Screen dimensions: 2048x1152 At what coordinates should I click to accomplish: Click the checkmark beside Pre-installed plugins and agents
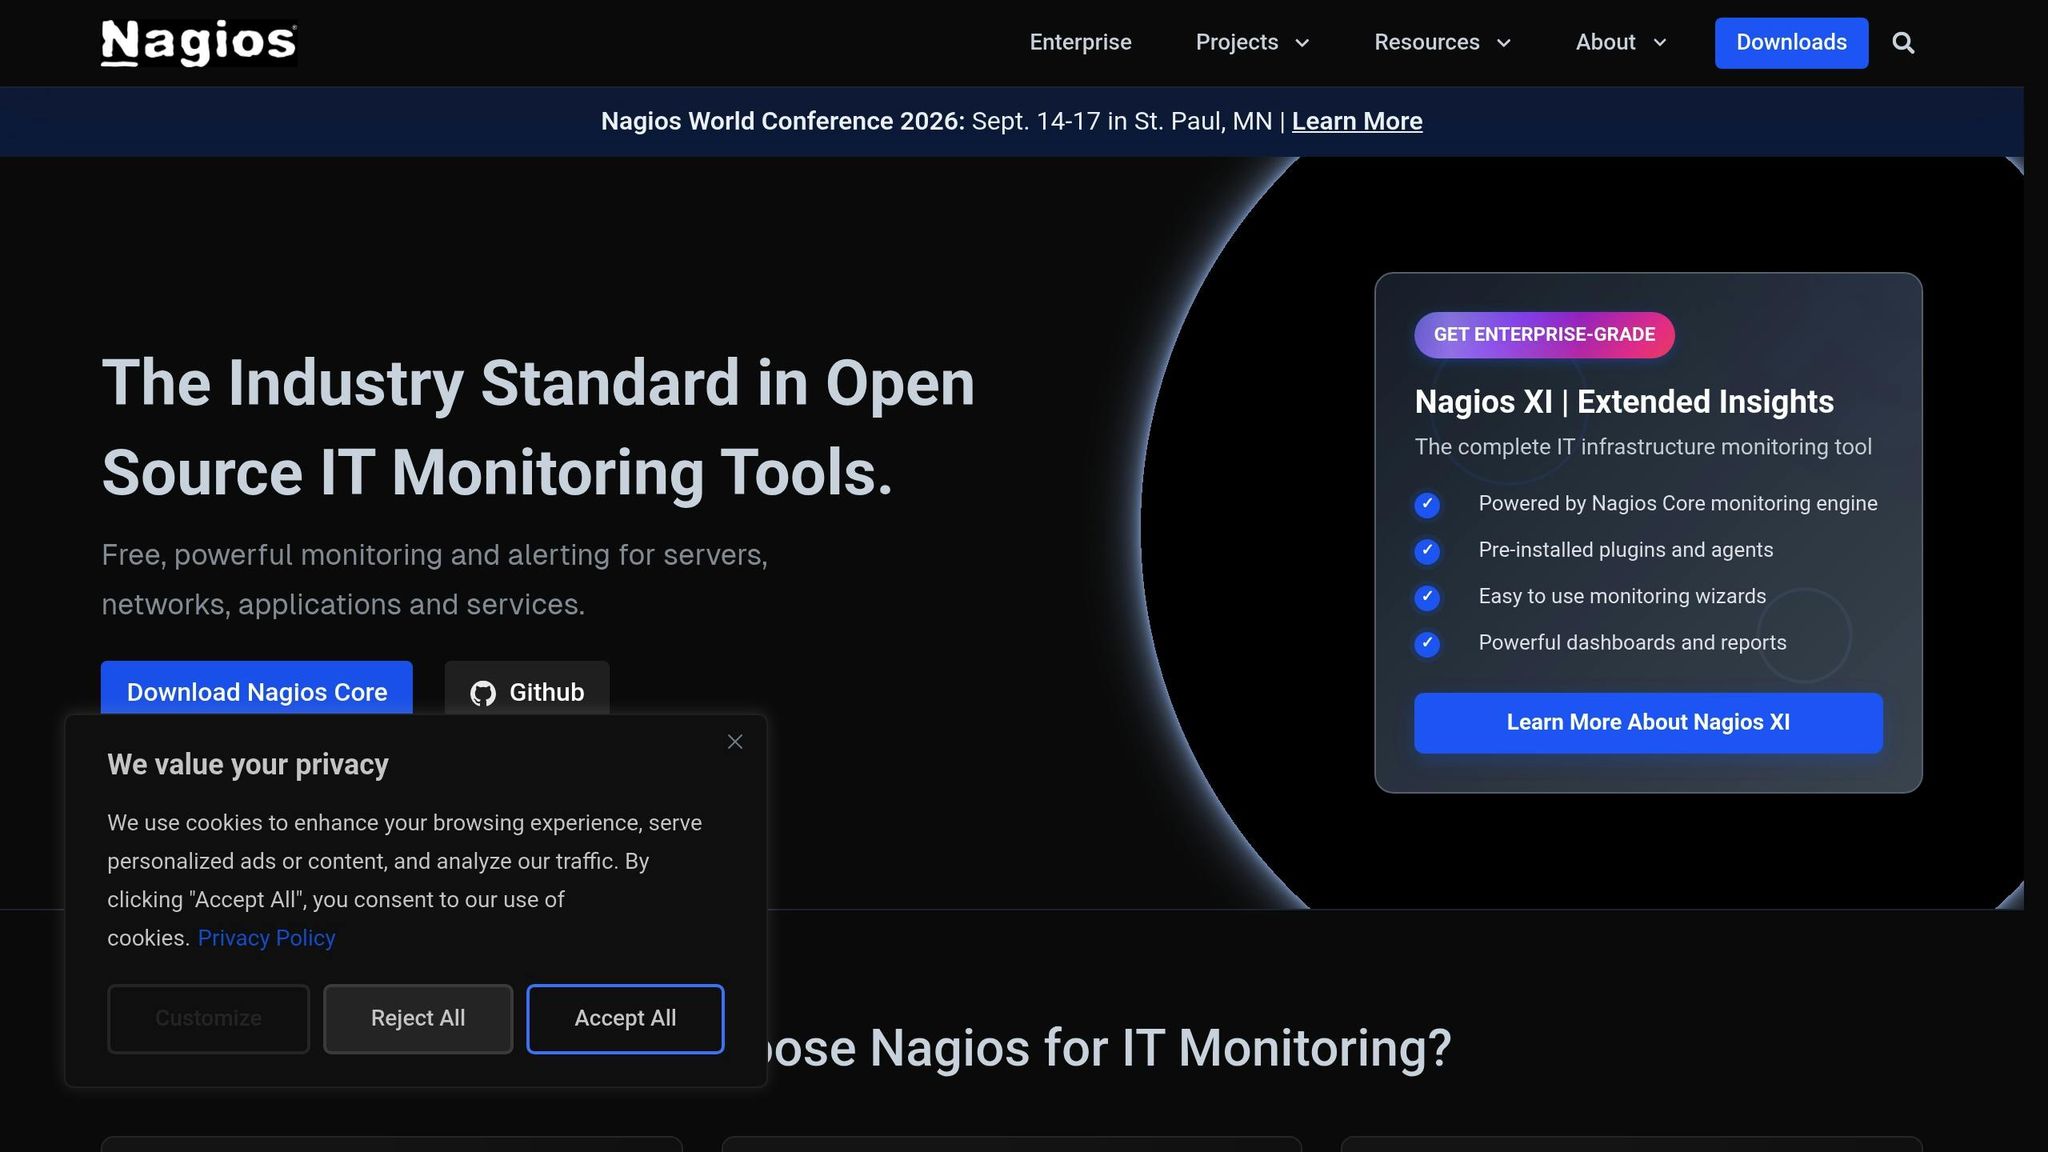1427,551
